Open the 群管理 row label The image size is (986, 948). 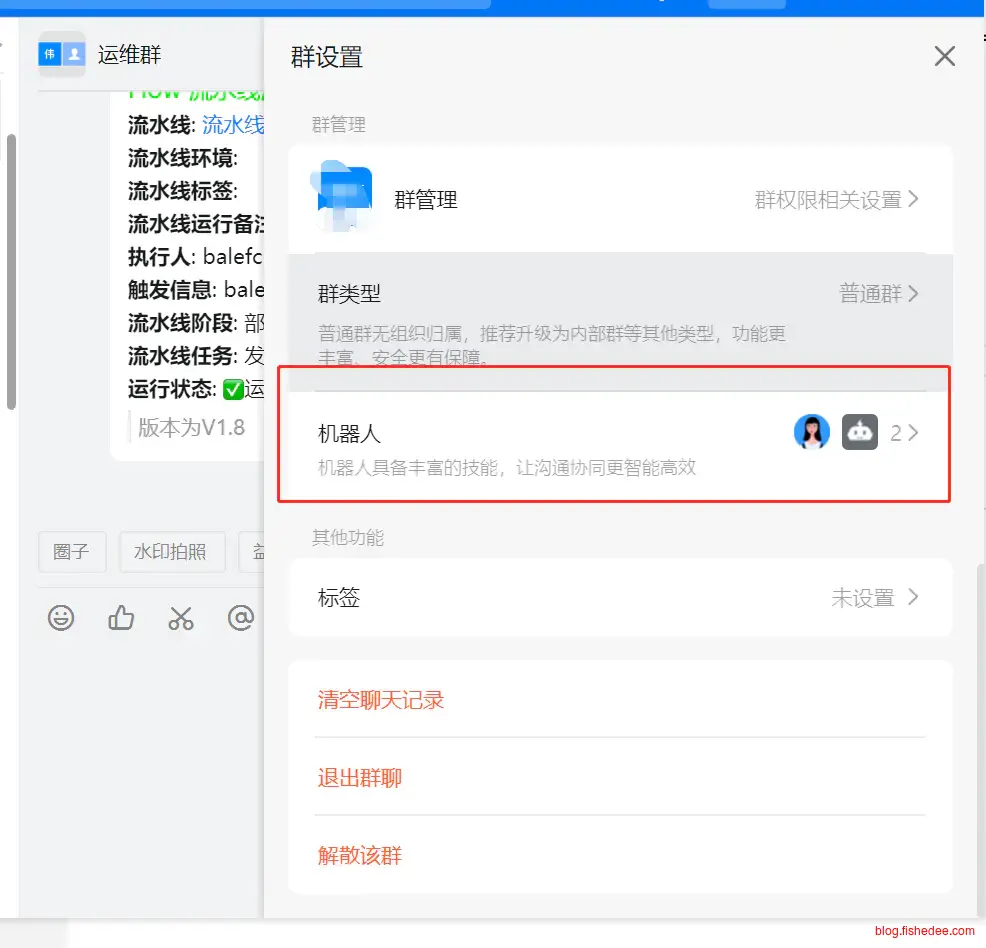[x=426, y=200]
